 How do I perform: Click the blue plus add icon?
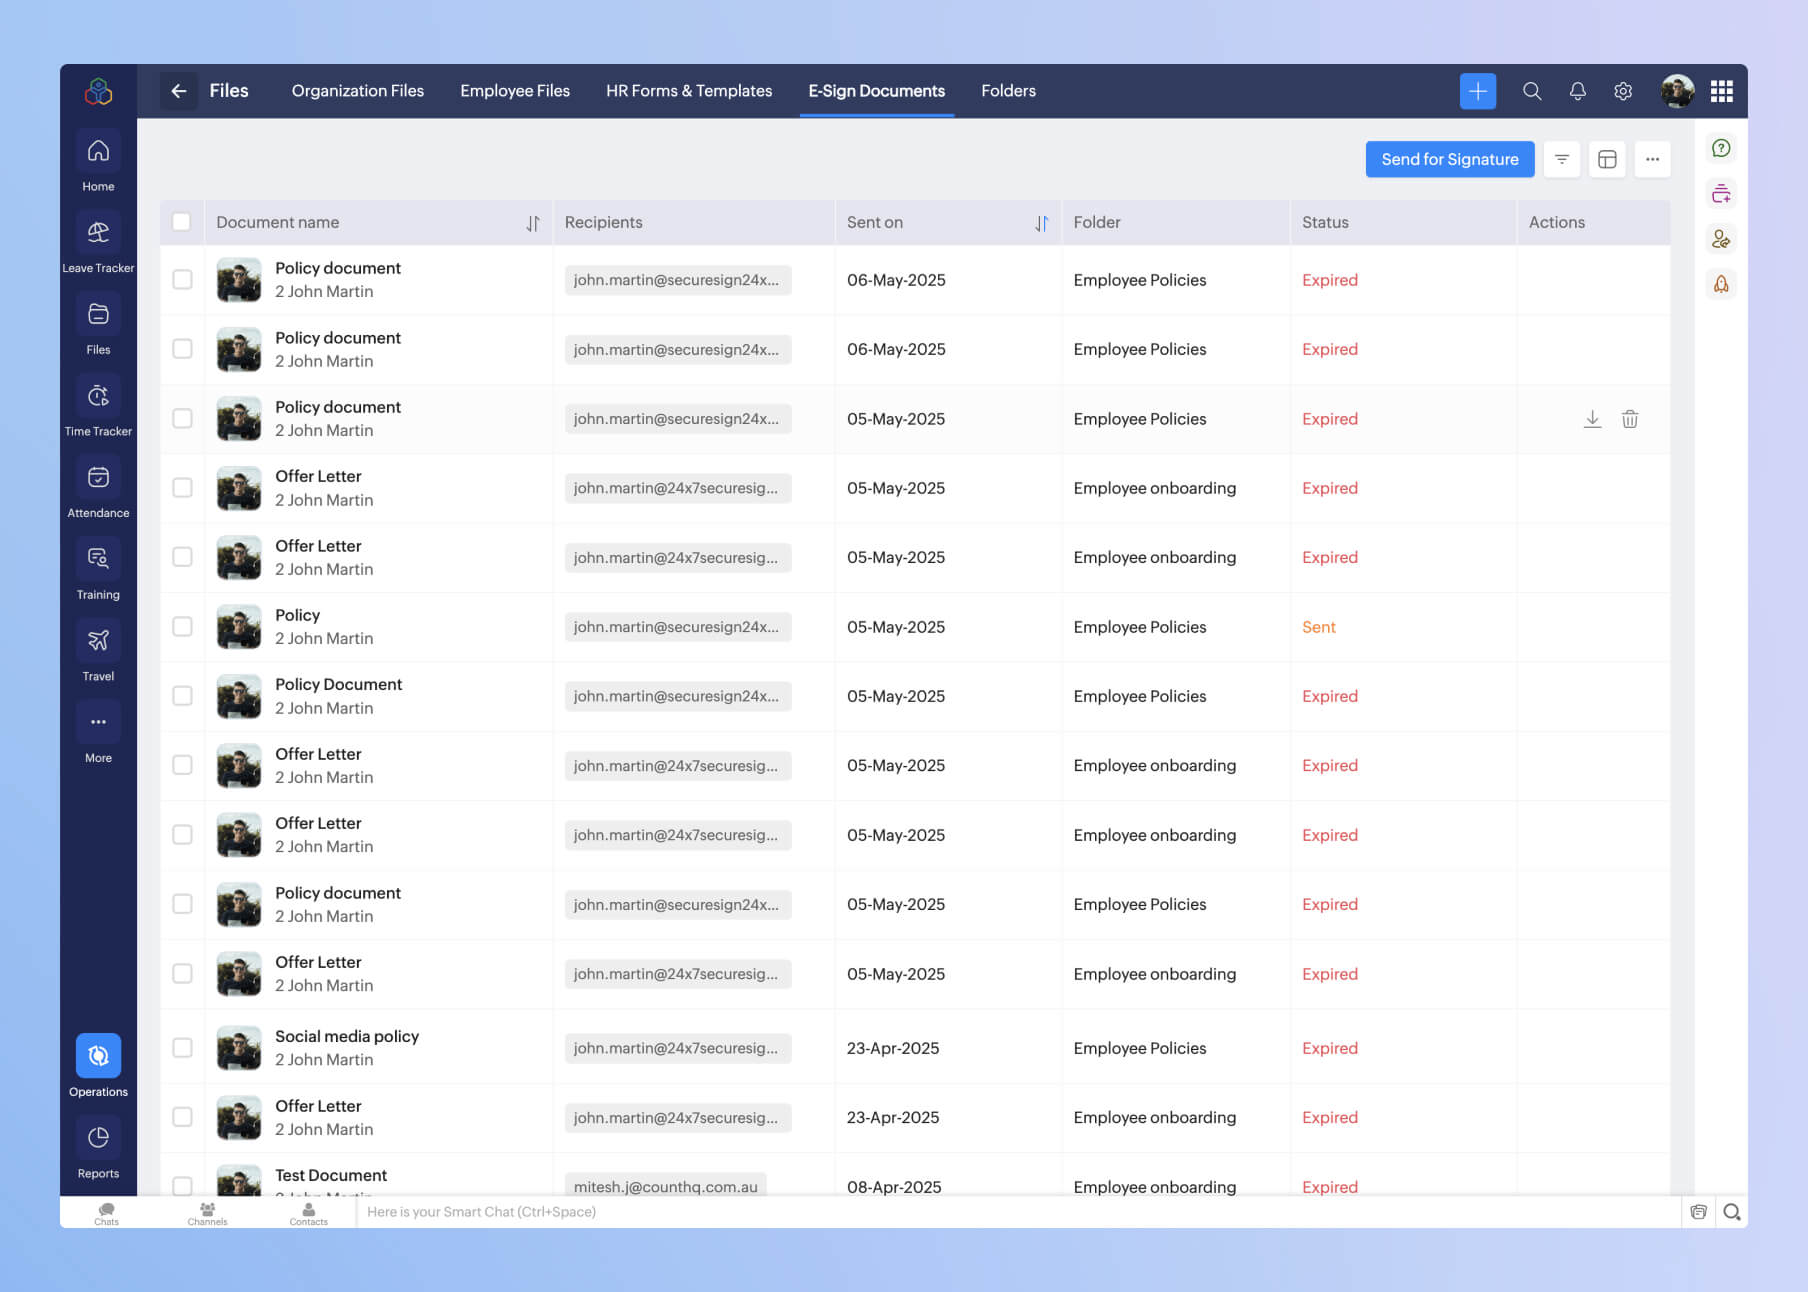[x=1477, y=91]
